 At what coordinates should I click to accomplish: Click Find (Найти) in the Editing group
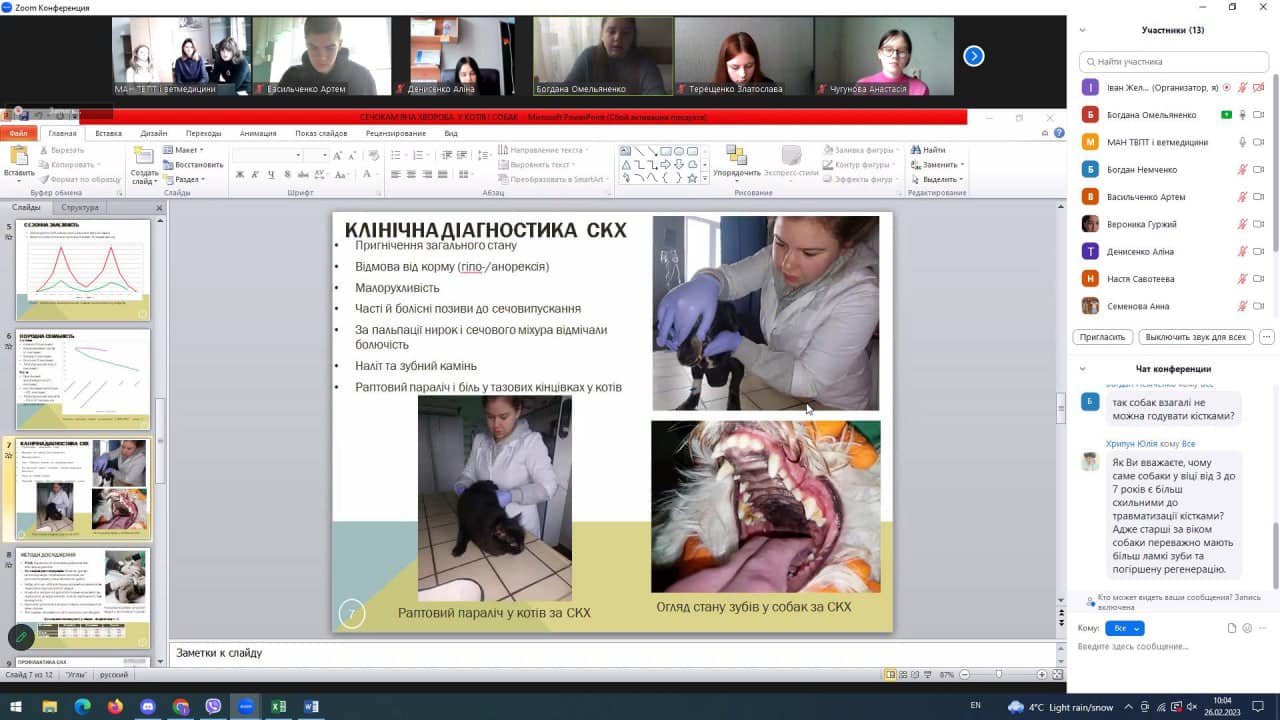(927, 150)
